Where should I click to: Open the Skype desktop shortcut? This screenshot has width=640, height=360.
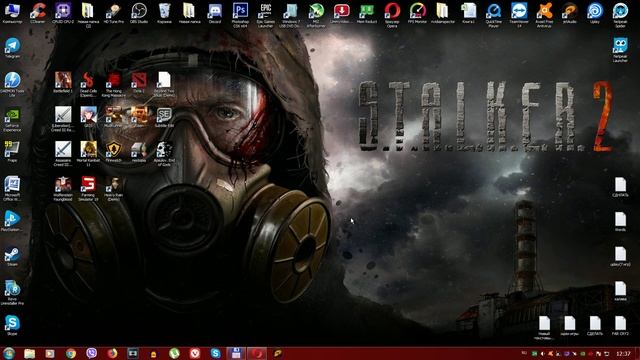coord(12,325)
